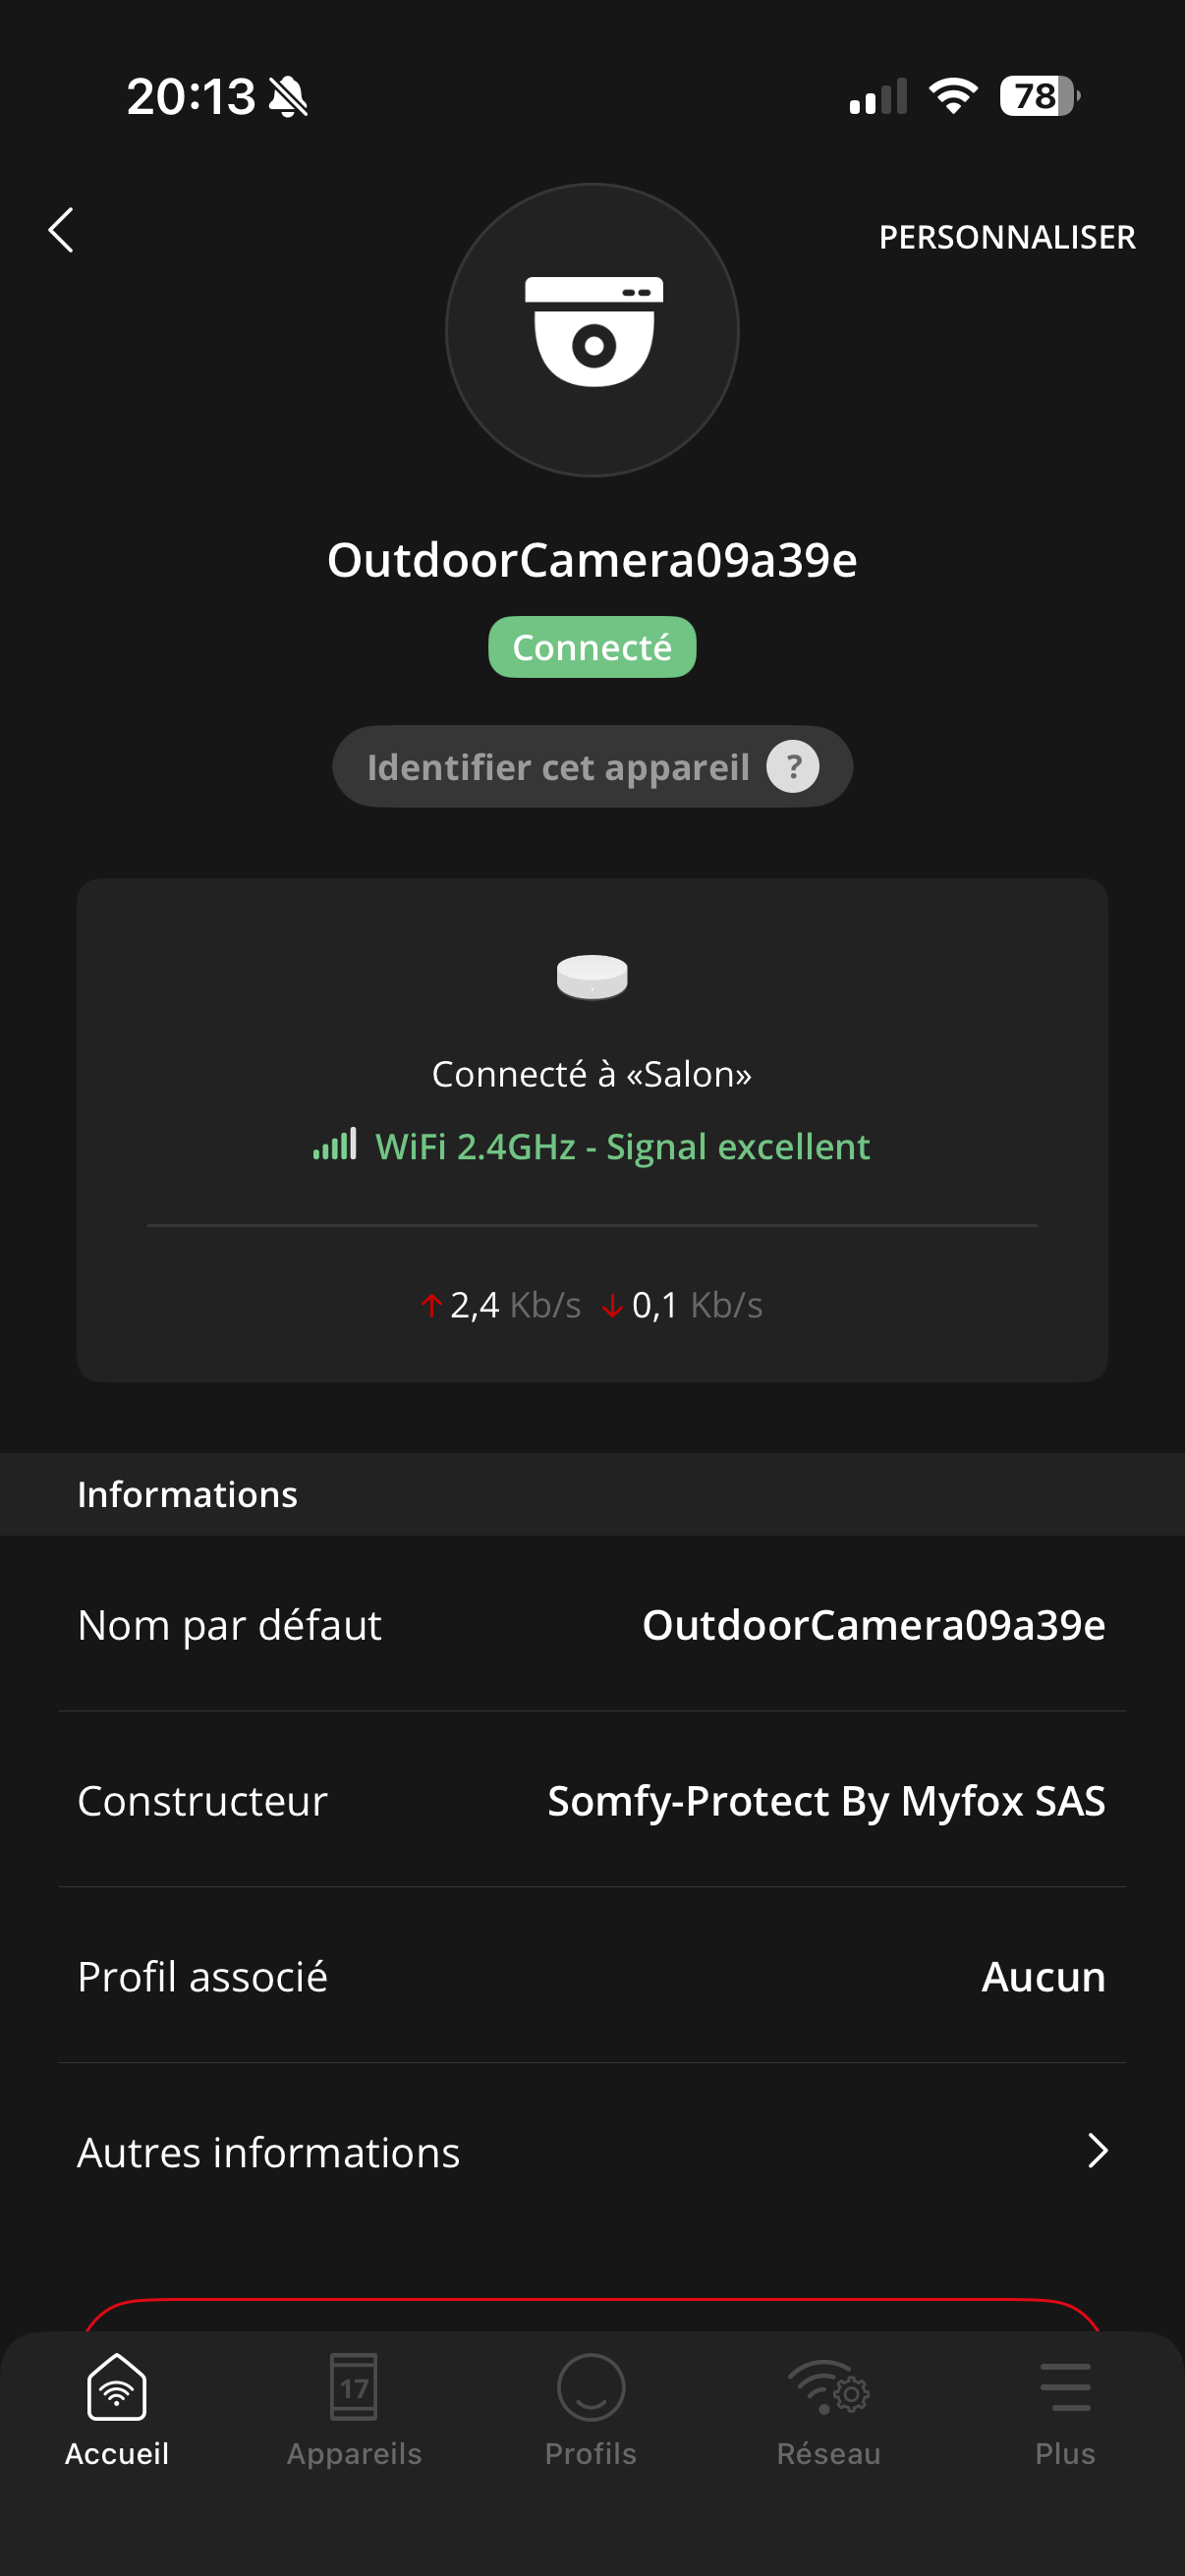
Task: Tap the outdoor camera device icon
Action: point(592,331)
